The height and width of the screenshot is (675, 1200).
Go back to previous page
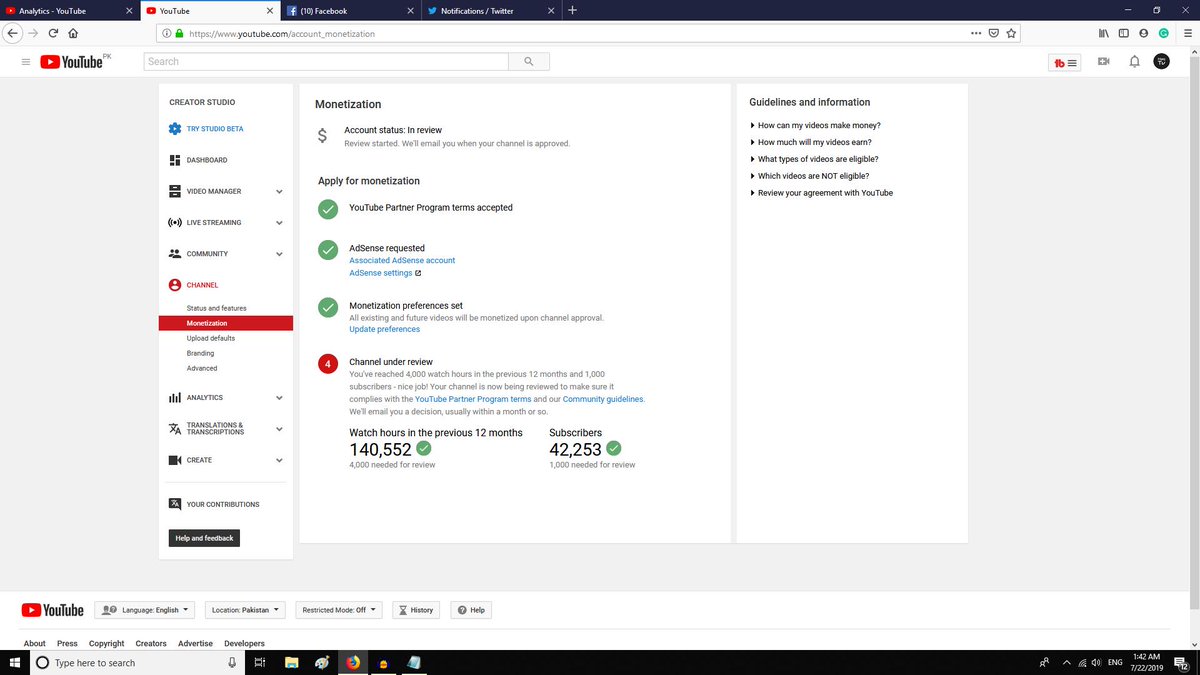12,33
